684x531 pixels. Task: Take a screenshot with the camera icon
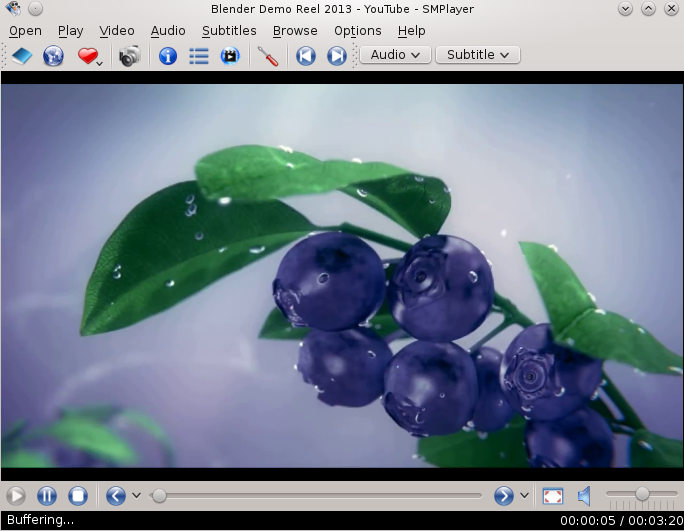click(x=129, y=56)
